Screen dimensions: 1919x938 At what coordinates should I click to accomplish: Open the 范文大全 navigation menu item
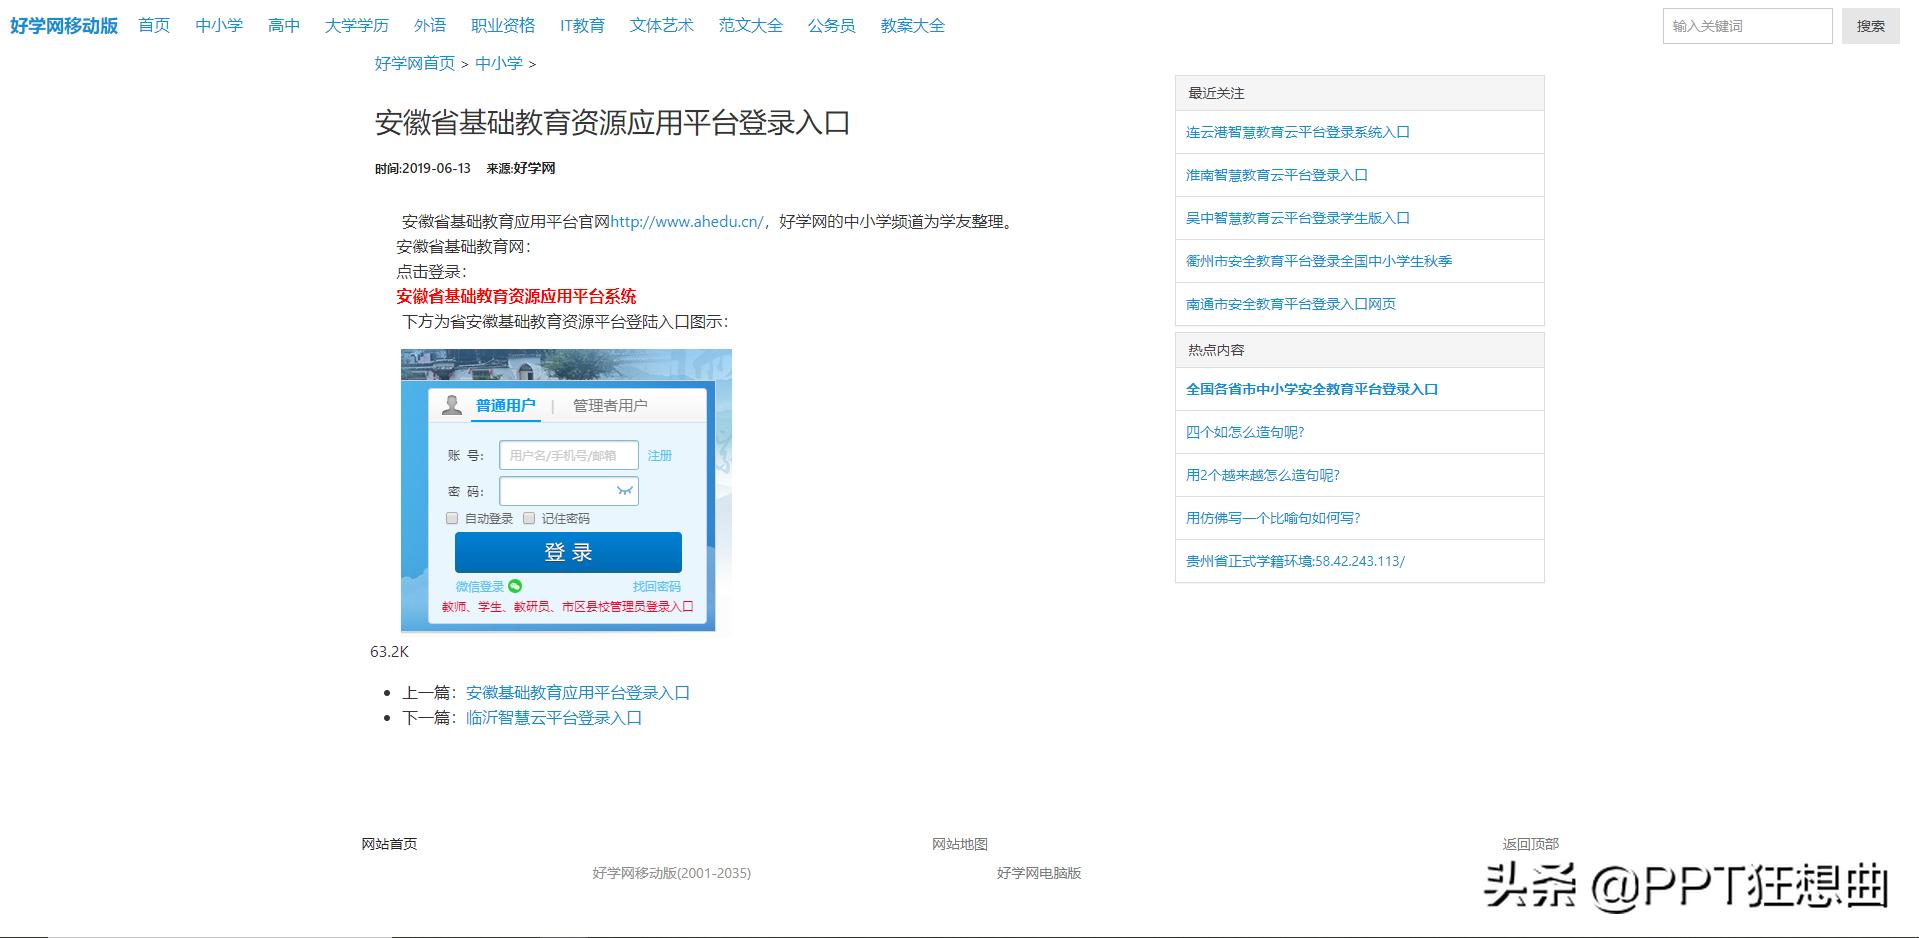pyautogui.click(x=750, y=25)
